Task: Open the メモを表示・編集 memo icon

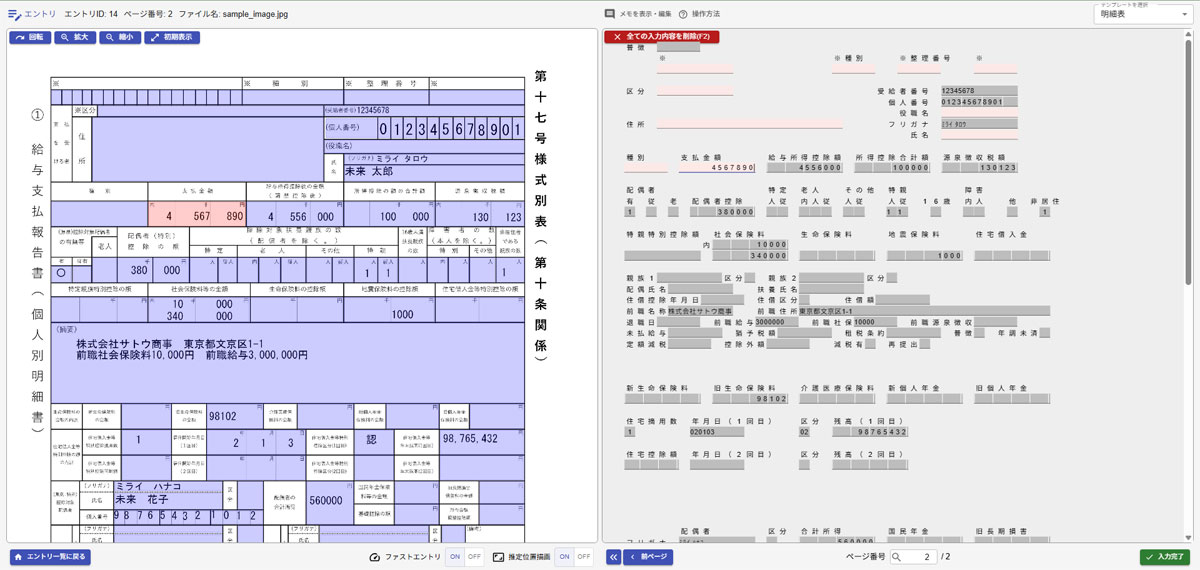Action: point(610,14)
